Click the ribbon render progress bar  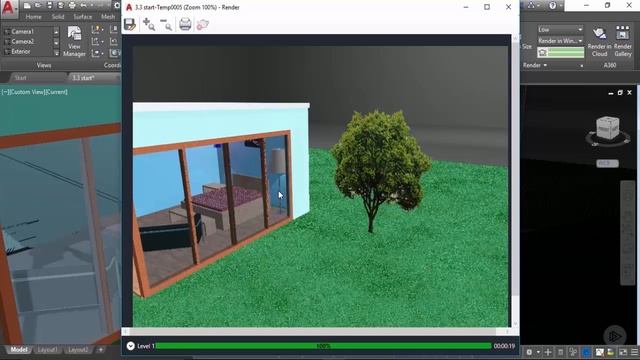[x=560, y=52]
